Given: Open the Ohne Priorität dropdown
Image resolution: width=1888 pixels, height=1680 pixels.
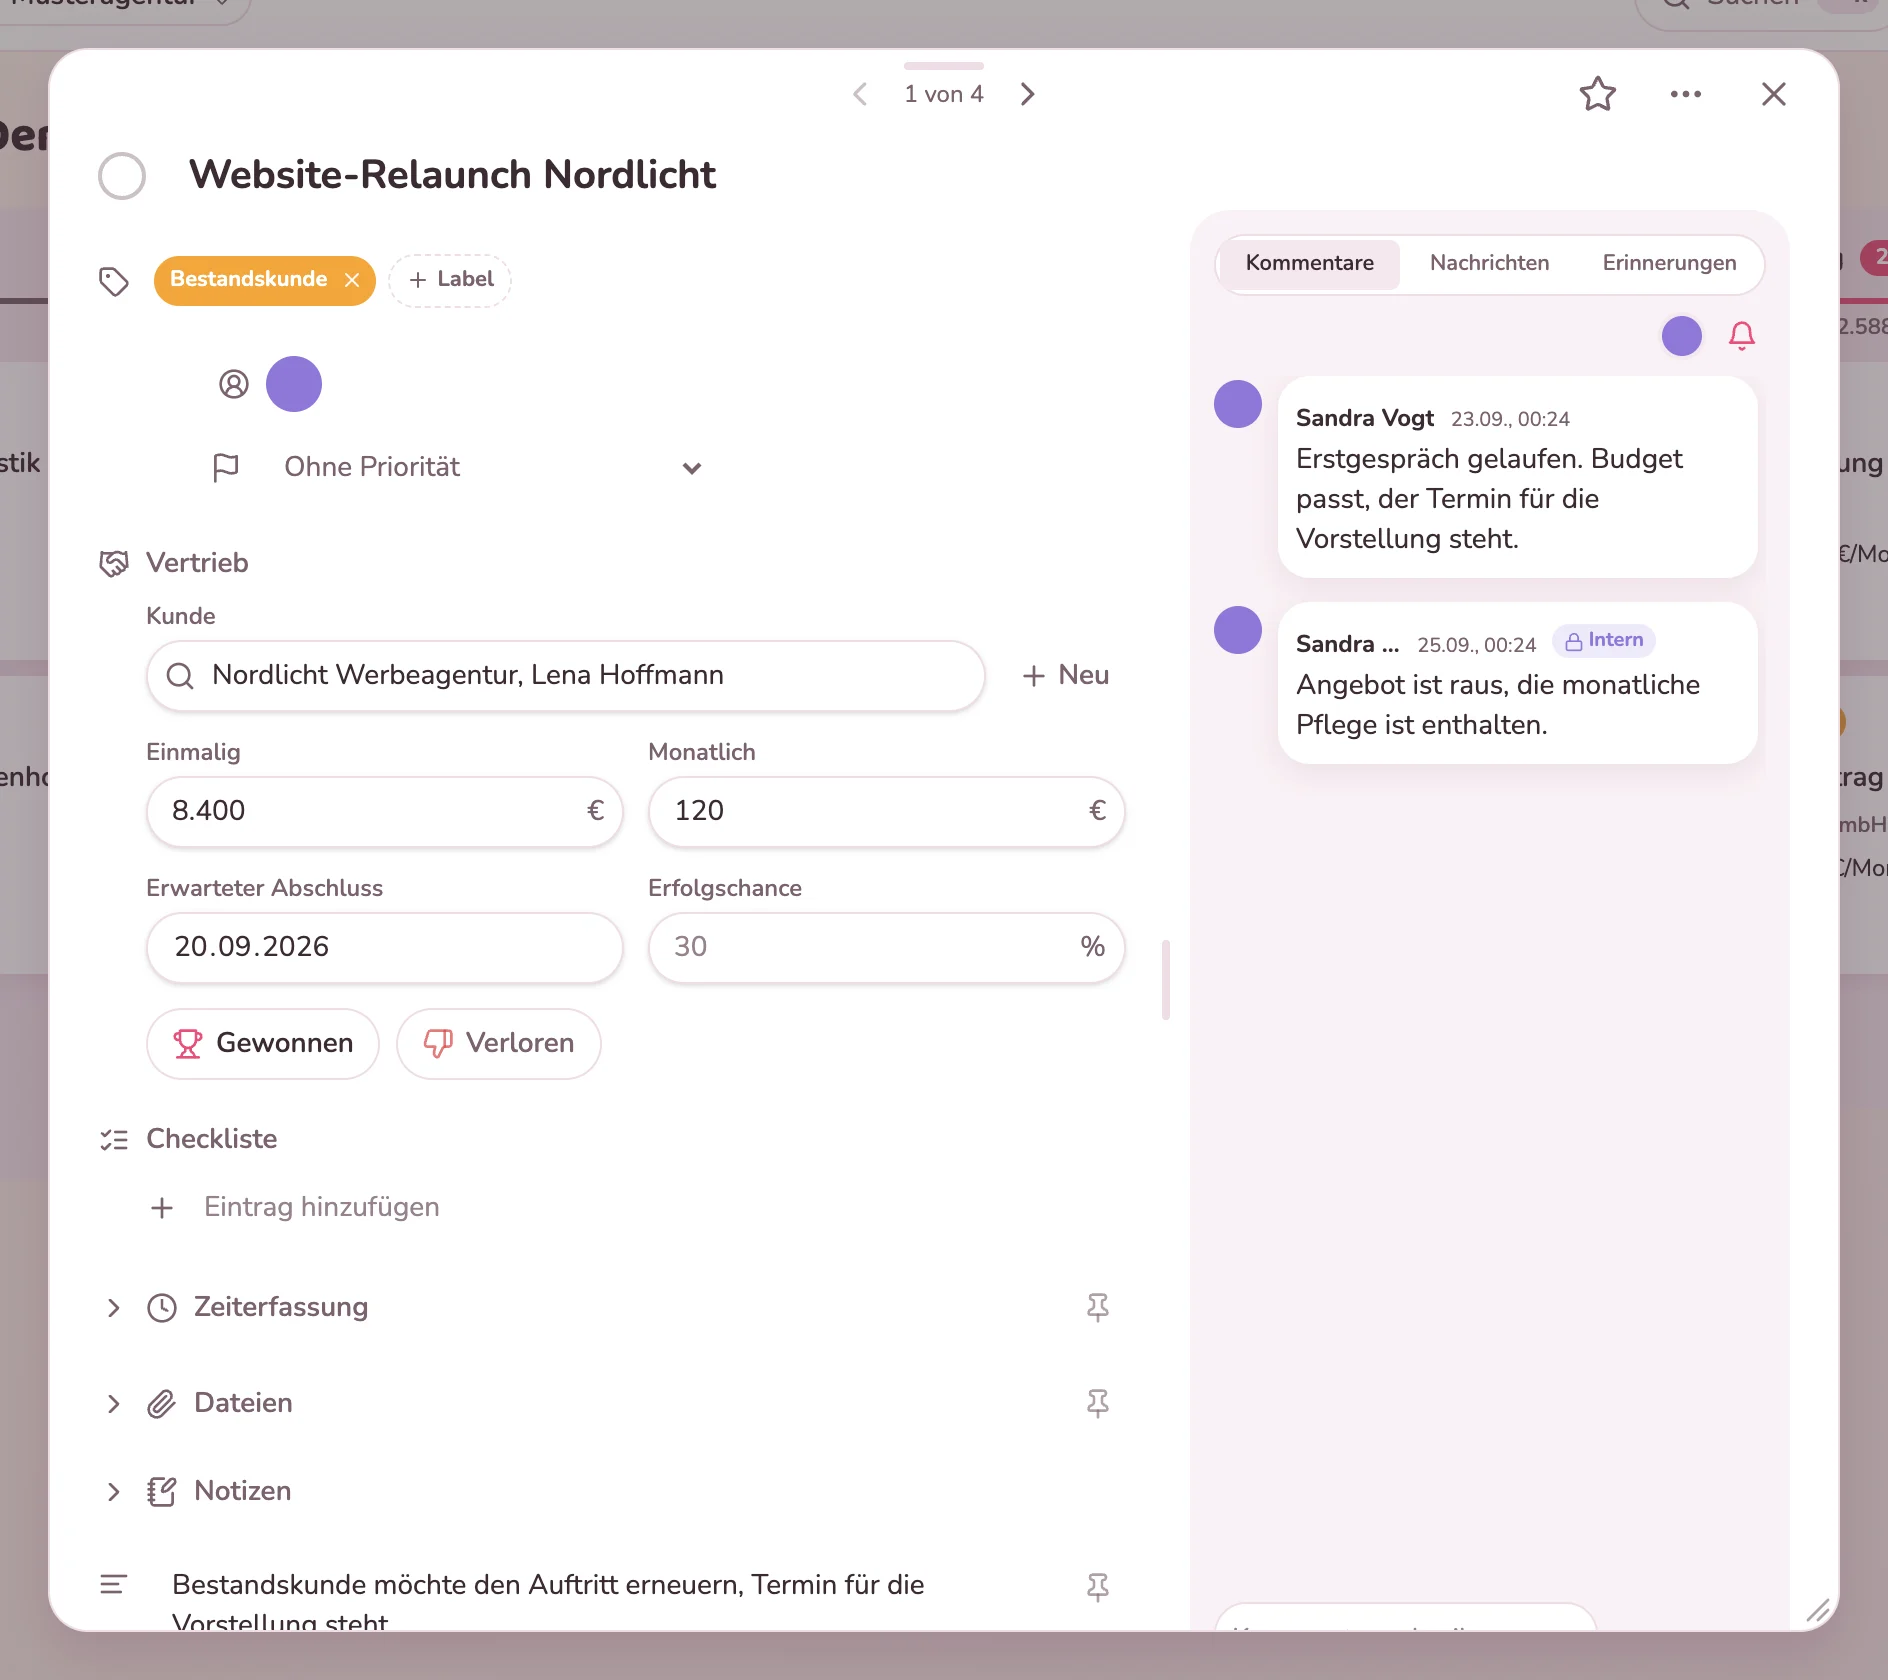Looking at the screenshot, I should click(x=492, y=467).
